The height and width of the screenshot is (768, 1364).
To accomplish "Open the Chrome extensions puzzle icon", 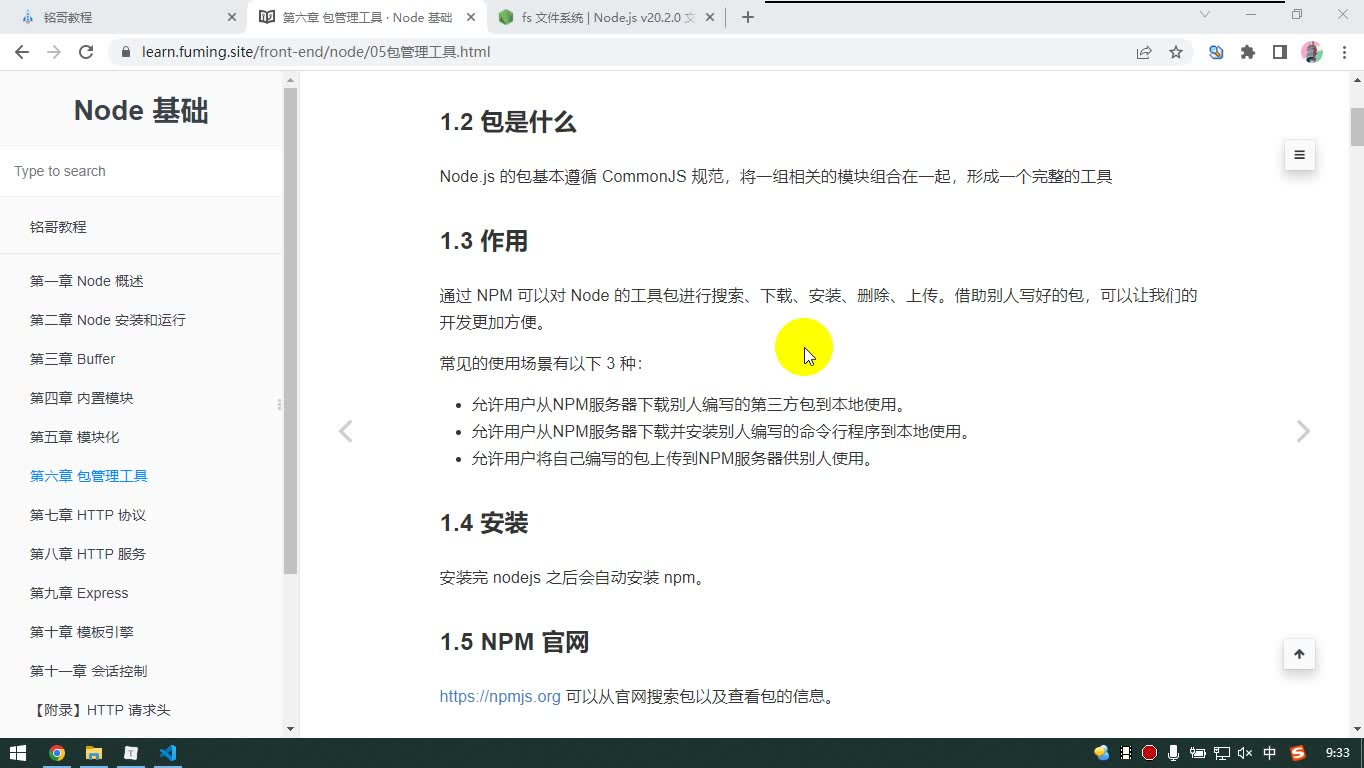I will (x=1248, y=52).
